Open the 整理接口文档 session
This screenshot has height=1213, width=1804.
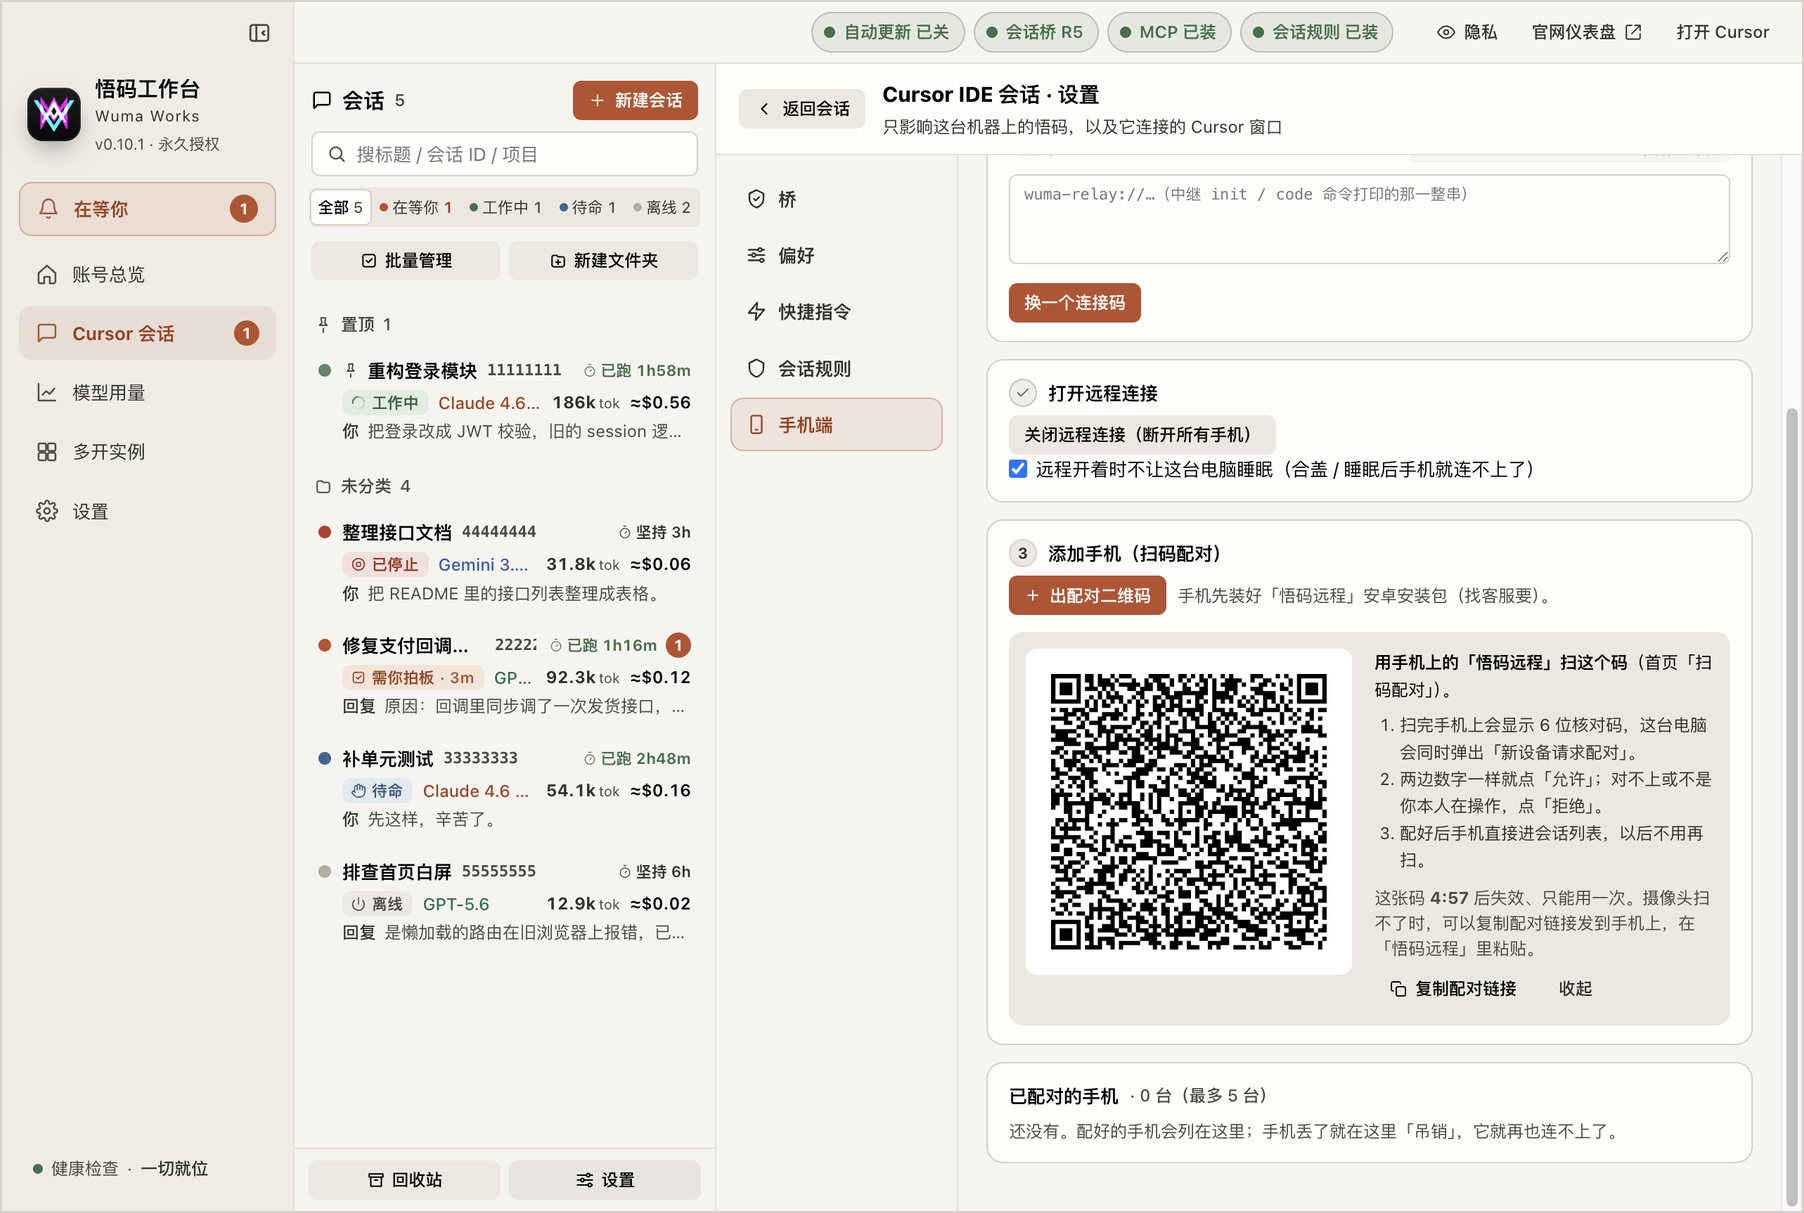(x=504, y=562)
